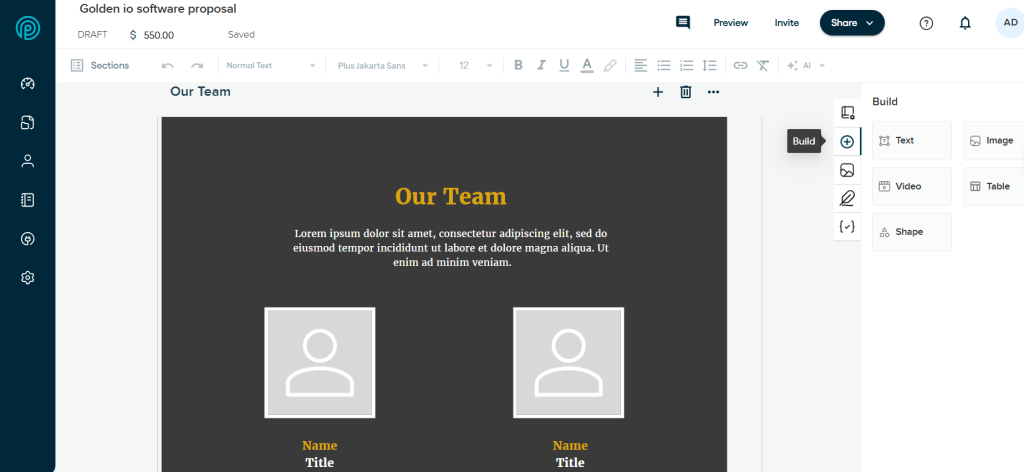Open the Normal Text style dropdown
Image resolution: width=1024 pixels, height=472 pixels.
(270, 65)
